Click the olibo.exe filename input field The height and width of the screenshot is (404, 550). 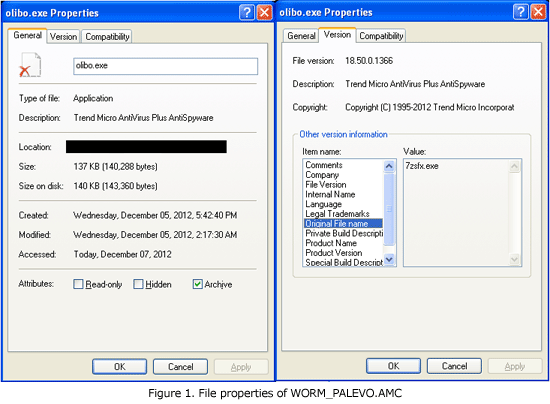point(166,66)
